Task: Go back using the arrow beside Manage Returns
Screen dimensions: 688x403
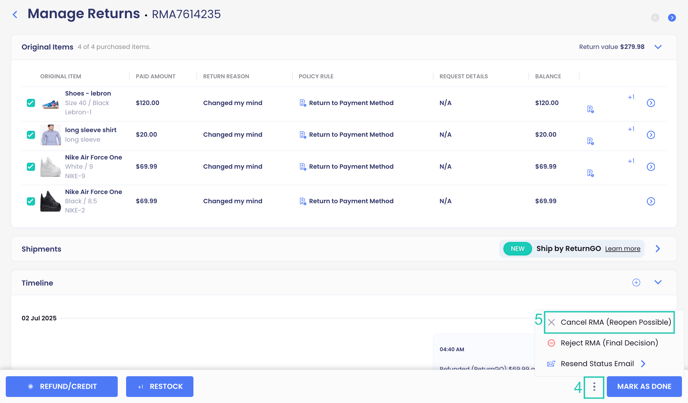Action: click(15, 14)
